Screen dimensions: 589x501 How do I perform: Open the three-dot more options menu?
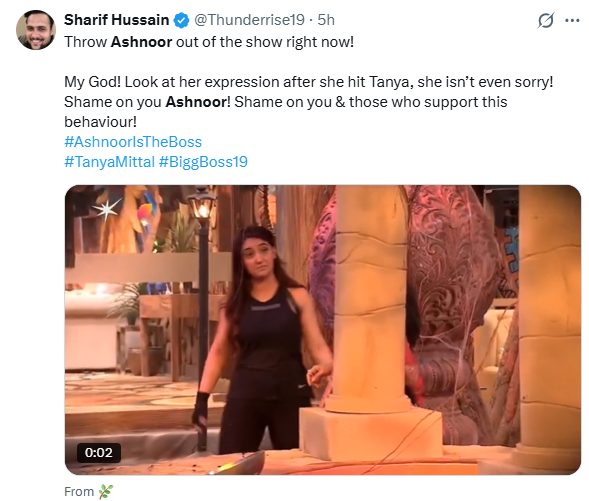point(572,21)
